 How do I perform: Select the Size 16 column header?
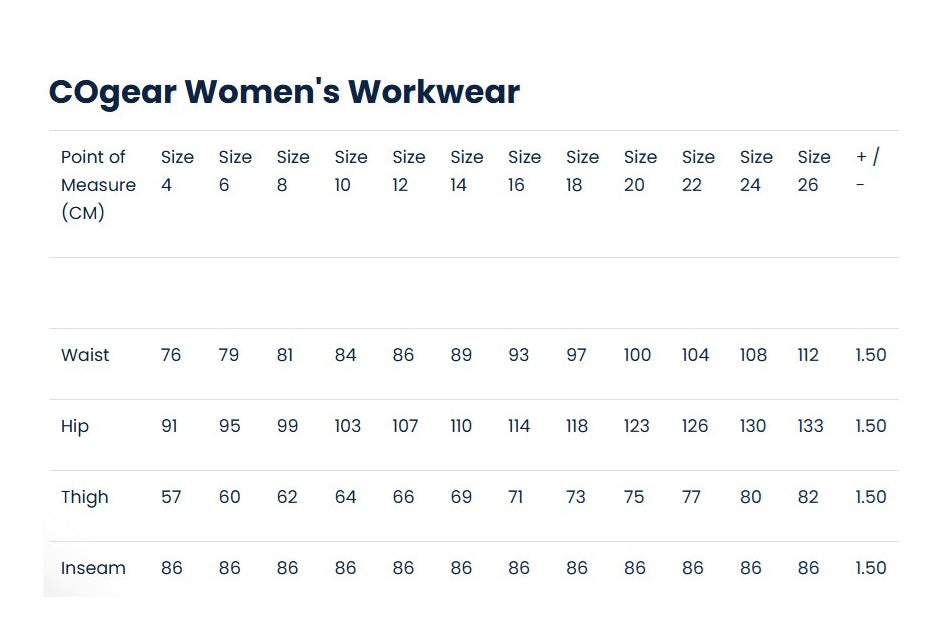point(524,171)
